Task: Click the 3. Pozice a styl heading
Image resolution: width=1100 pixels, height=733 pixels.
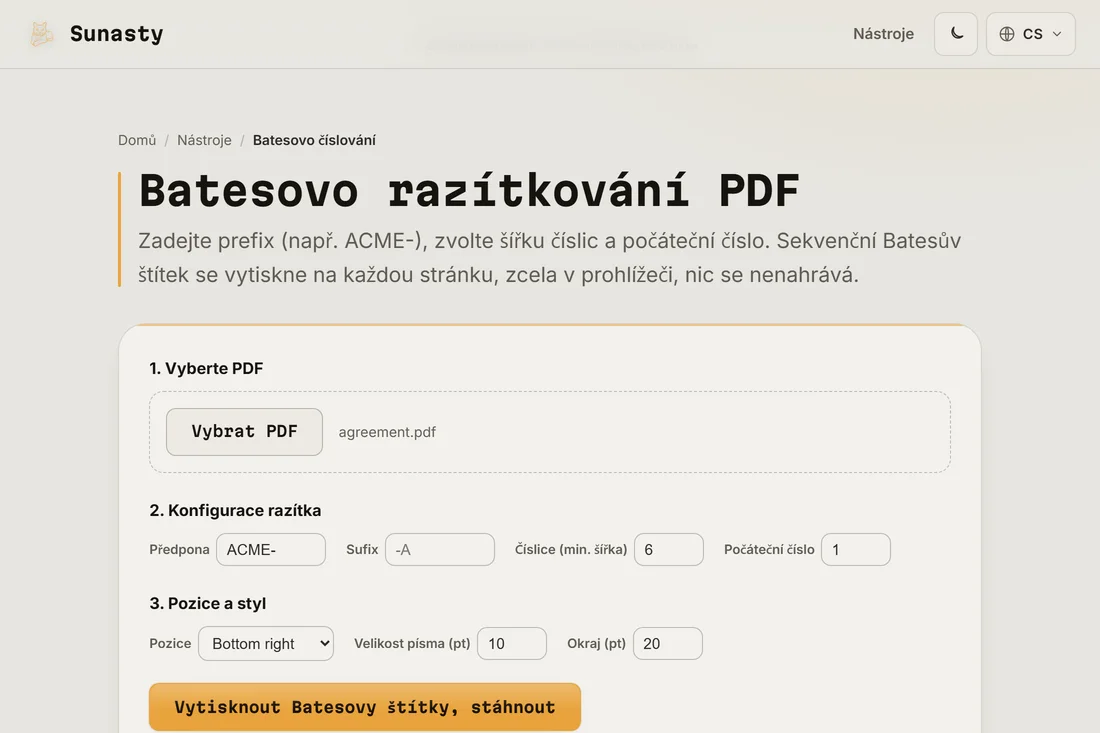Action: pyautogui.click(x=208, y=603)
